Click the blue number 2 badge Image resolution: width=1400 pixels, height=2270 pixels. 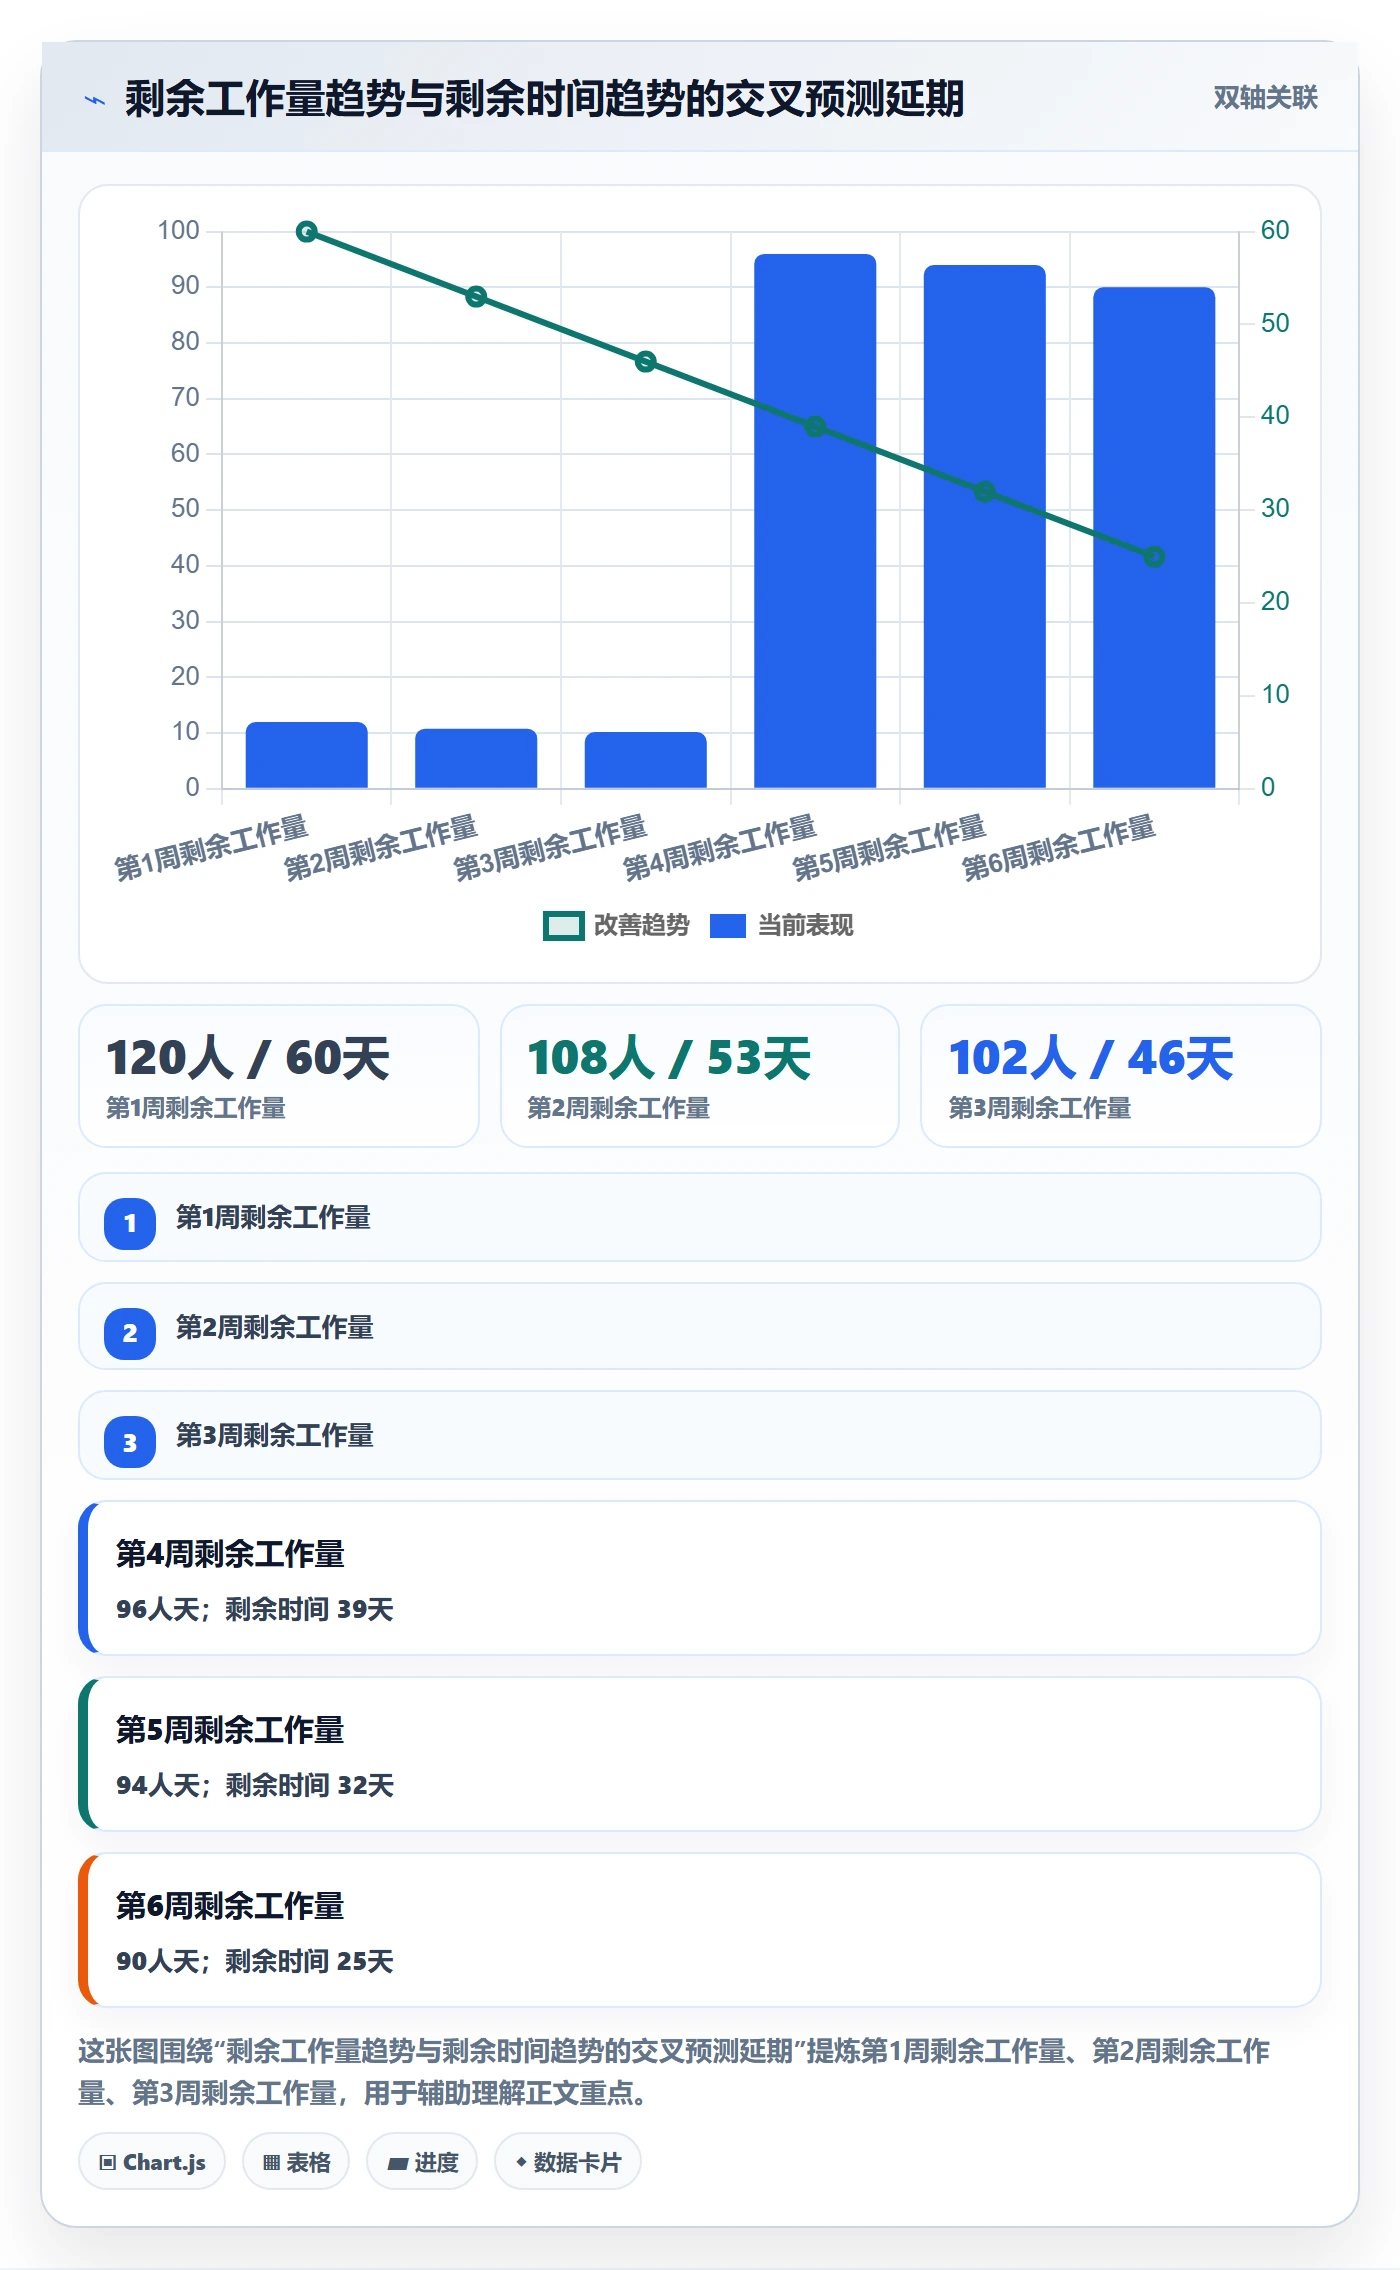(x=130, y=1333)
